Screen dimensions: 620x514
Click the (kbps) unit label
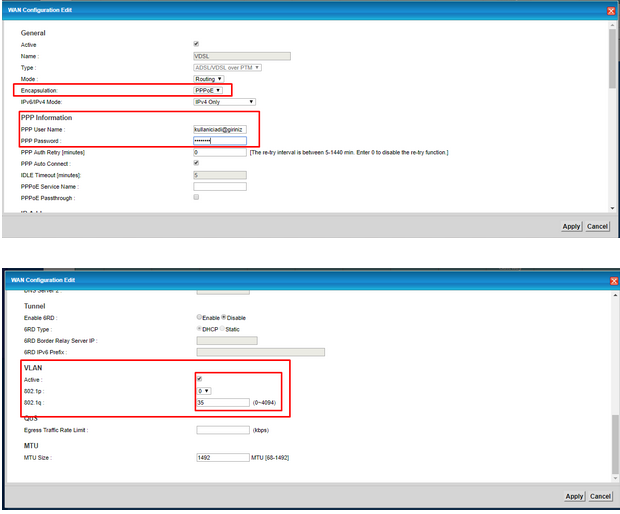pos(261,430)
